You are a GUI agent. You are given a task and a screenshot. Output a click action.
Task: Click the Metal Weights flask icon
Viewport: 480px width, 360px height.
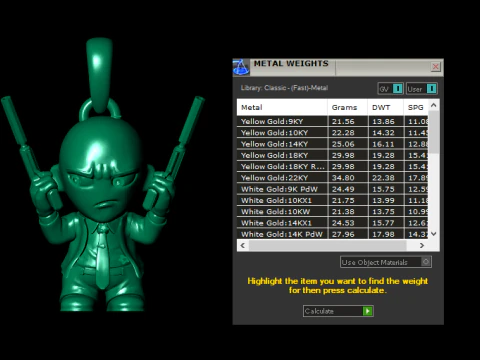coord(241,67)
